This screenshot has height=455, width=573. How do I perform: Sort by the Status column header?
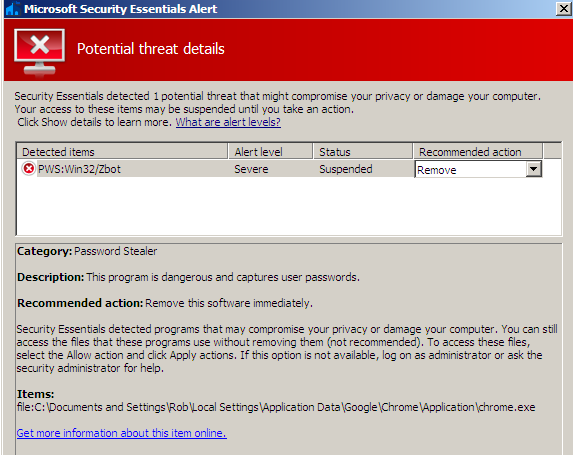(x=363, y=152)
